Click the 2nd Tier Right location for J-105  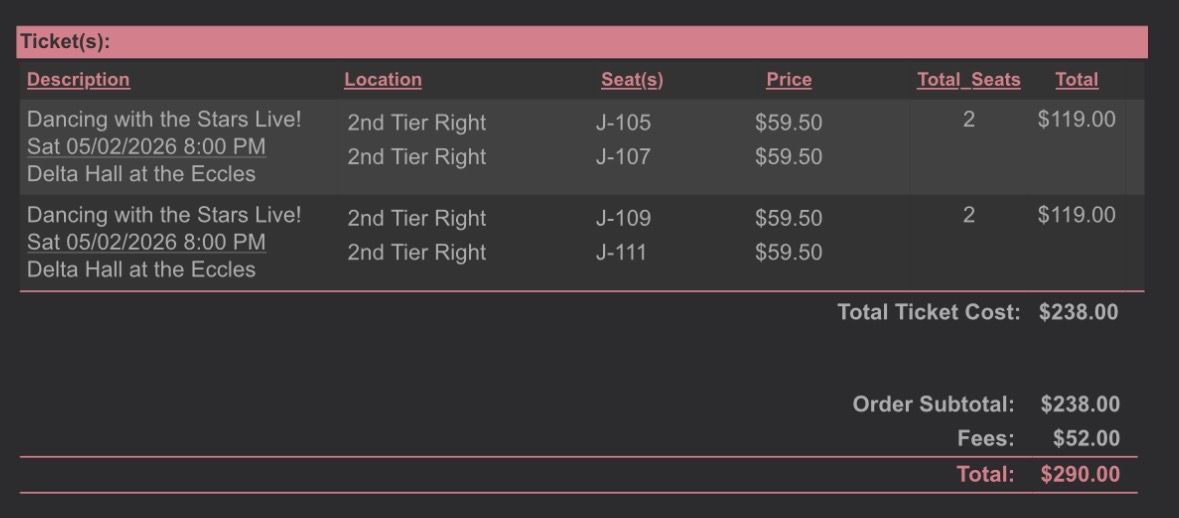(416, 123)
